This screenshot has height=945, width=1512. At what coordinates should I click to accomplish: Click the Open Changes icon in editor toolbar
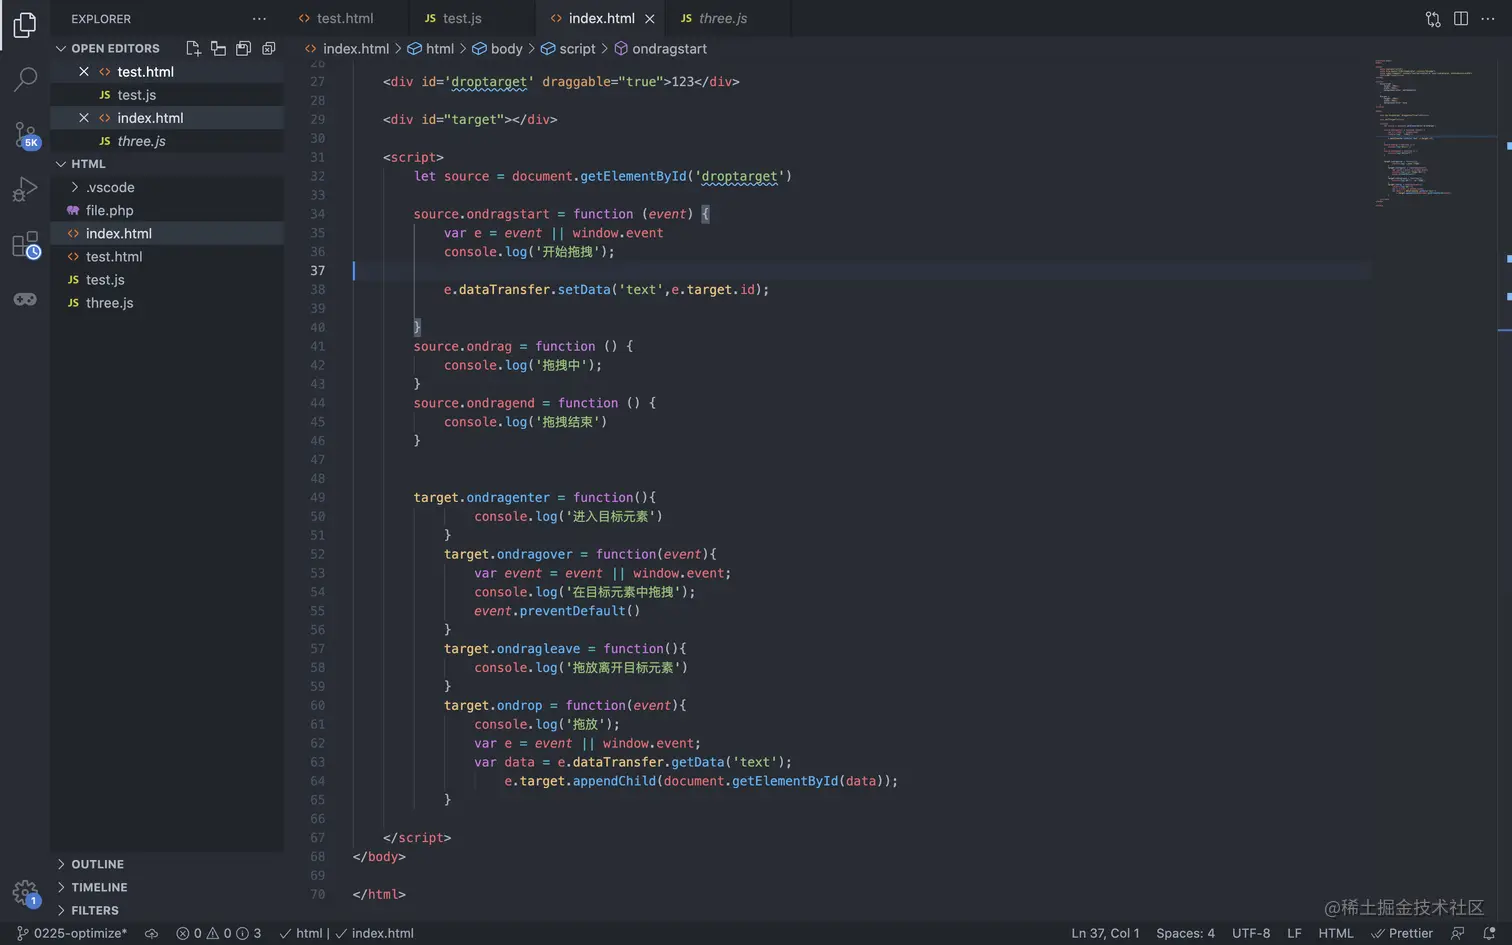[1433, 19]
